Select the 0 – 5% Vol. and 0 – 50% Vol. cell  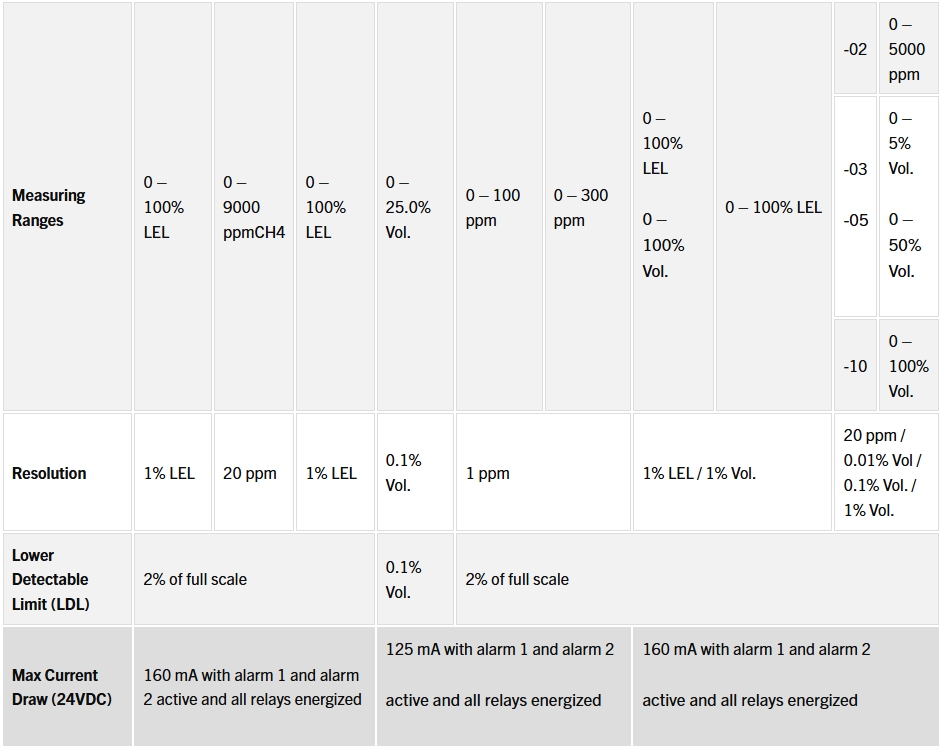click(907, 195)
